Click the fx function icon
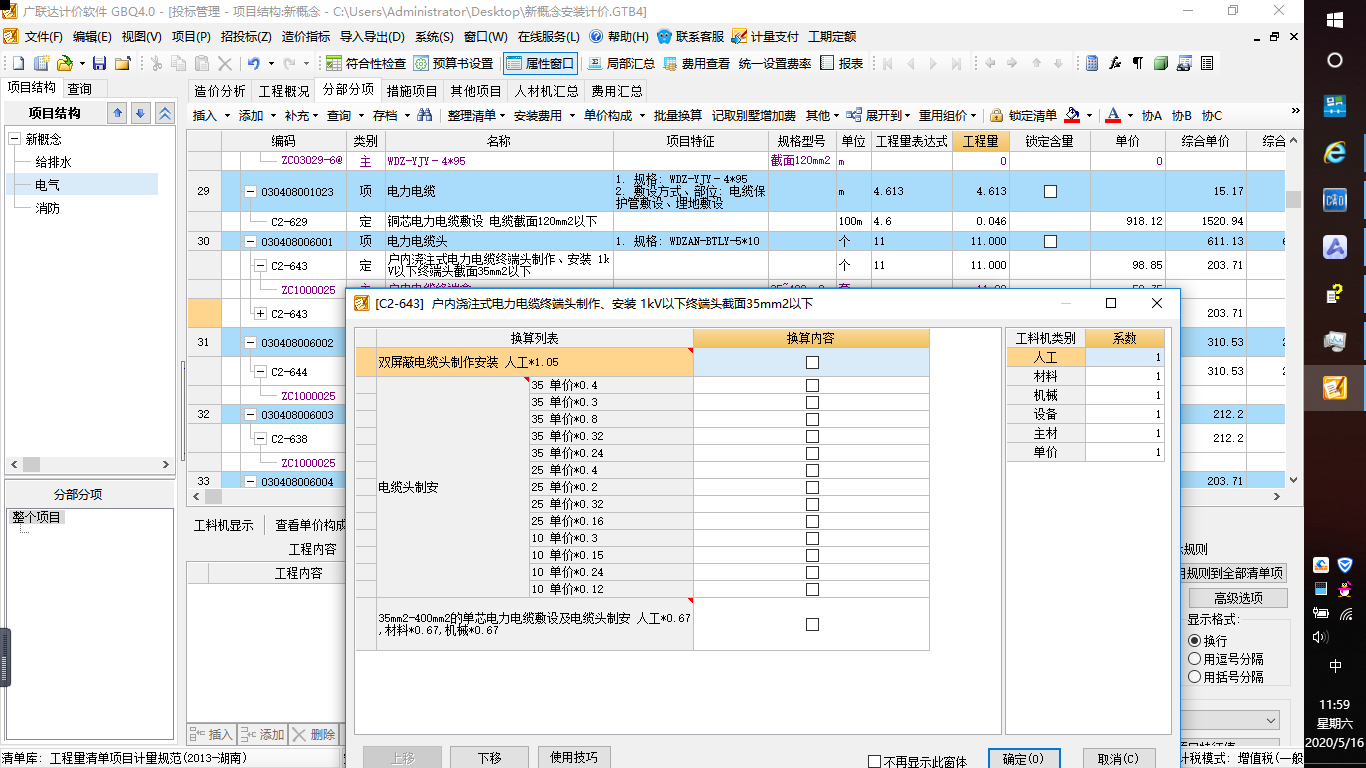Screen dimensions: 1366x768 click(x=1115, y=63)
